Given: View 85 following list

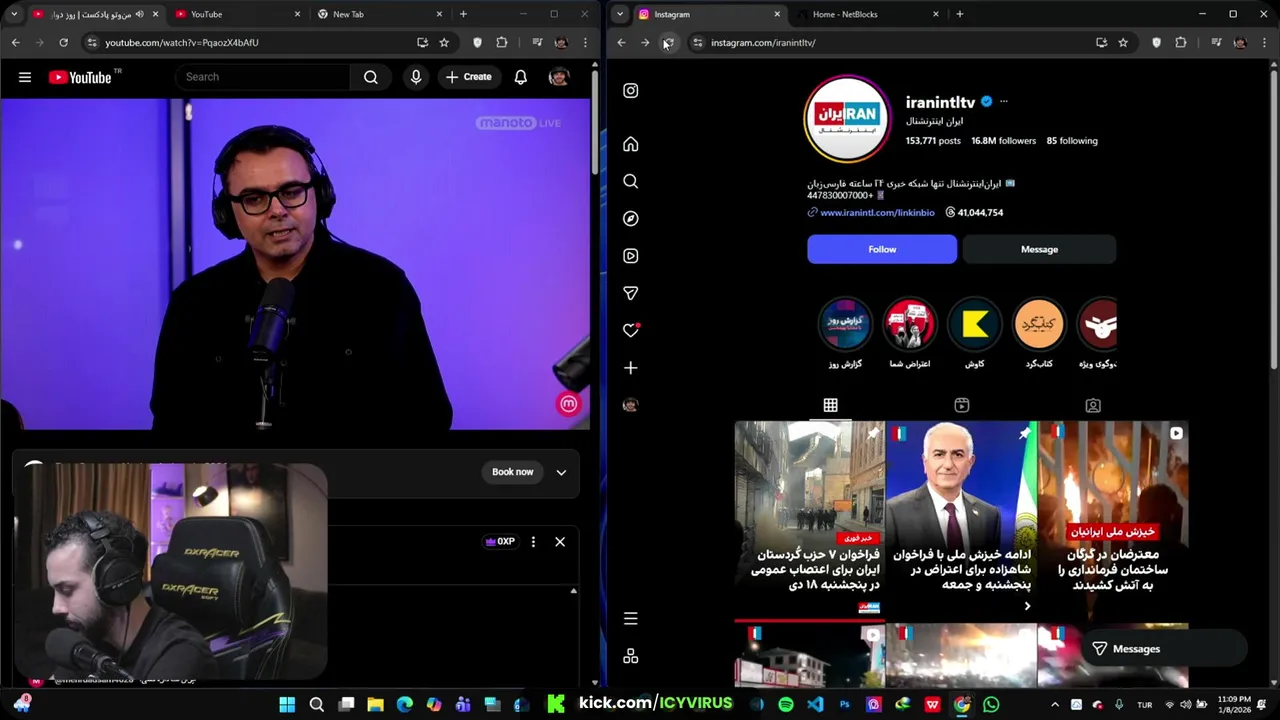Looking at the screenshot, I should point(1072,141).
